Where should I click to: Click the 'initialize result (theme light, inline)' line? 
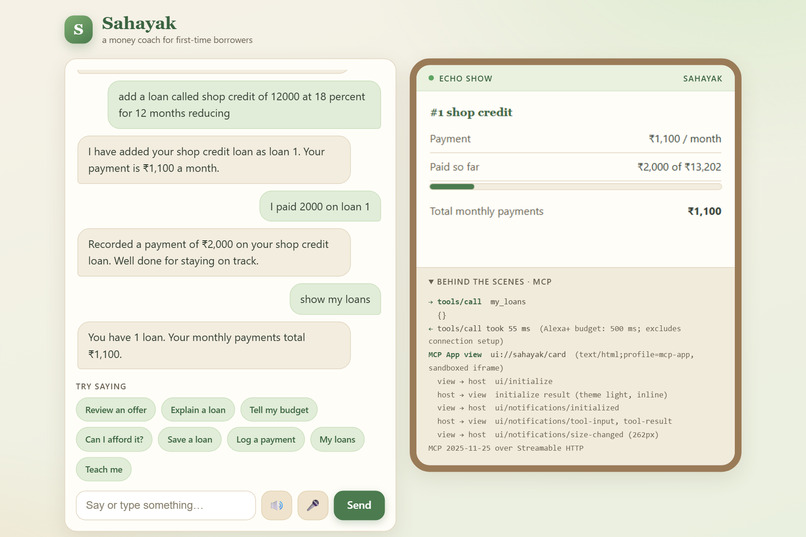(552, 395)
